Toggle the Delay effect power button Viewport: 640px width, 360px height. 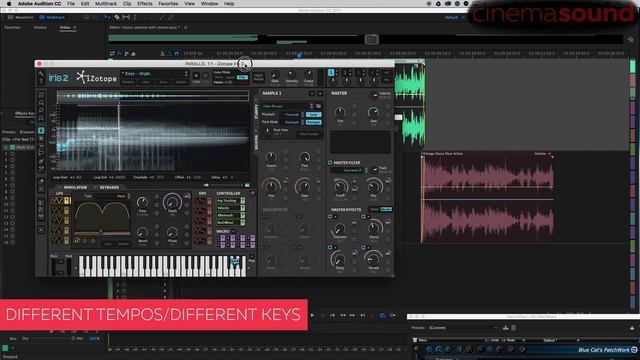coord(330,248)
